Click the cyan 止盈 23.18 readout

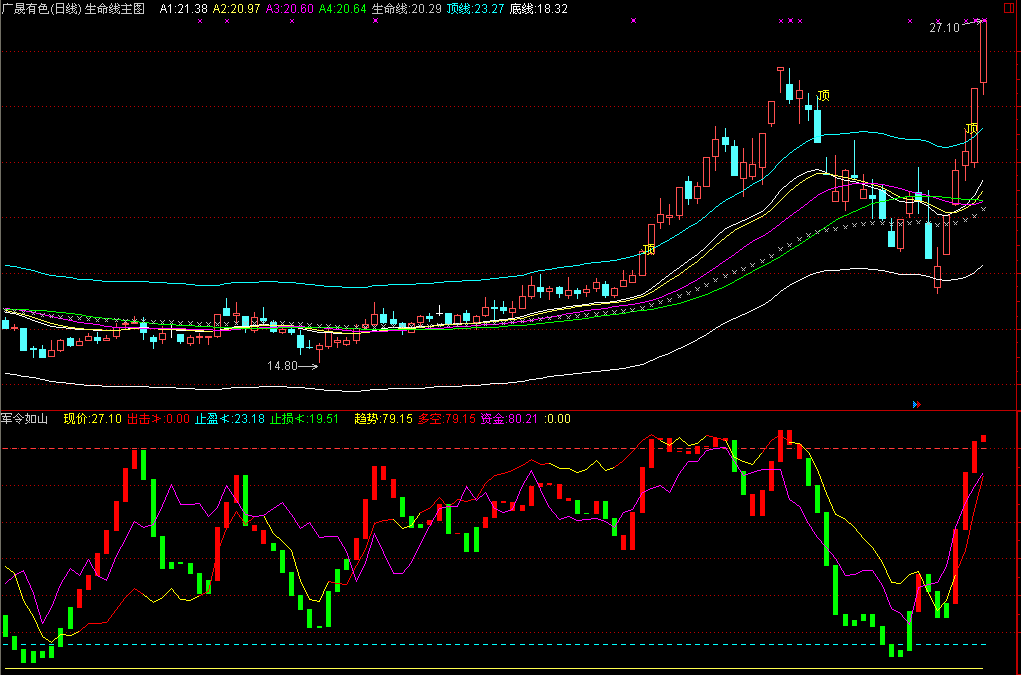click(x=230, y=419)
